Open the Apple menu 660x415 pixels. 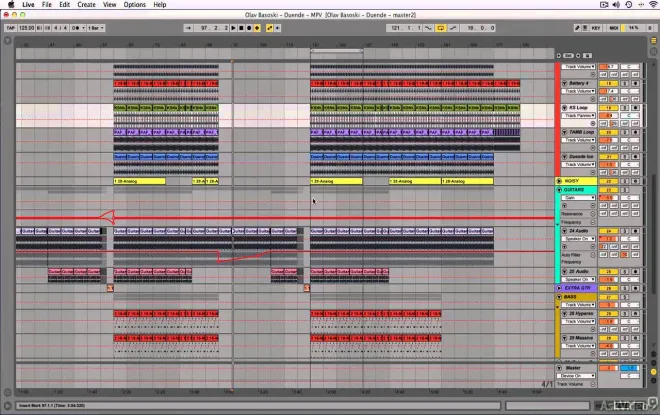(x=11, y=5)
